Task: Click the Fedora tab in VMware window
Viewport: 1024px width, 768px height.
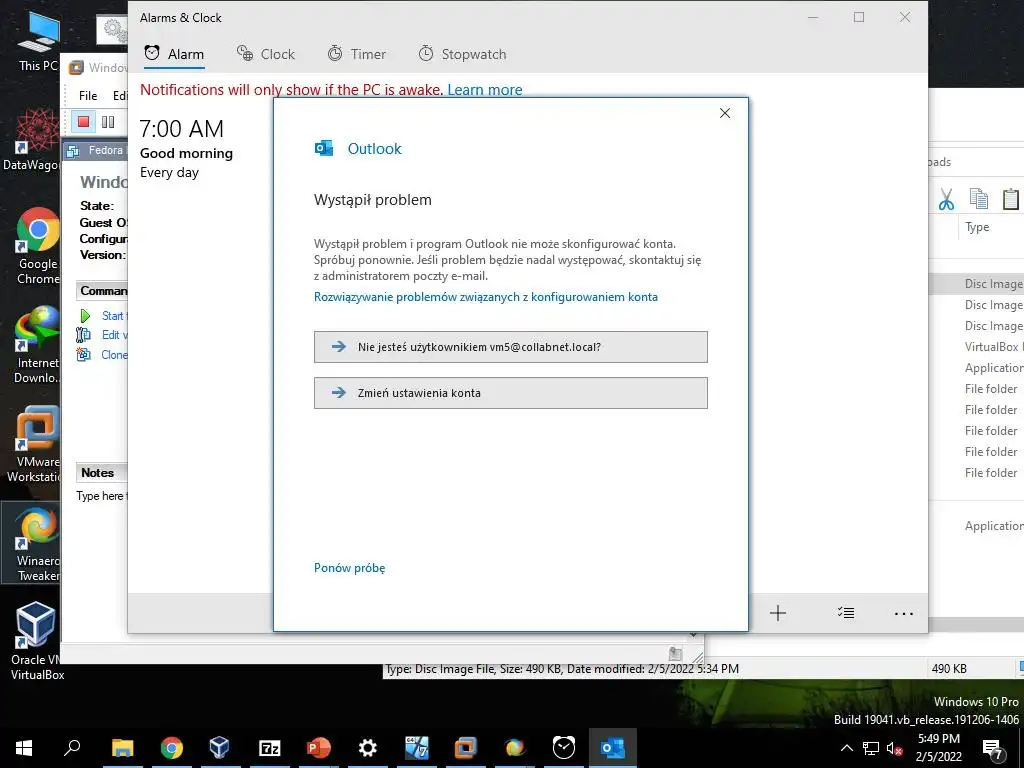Action: (97, 150)
